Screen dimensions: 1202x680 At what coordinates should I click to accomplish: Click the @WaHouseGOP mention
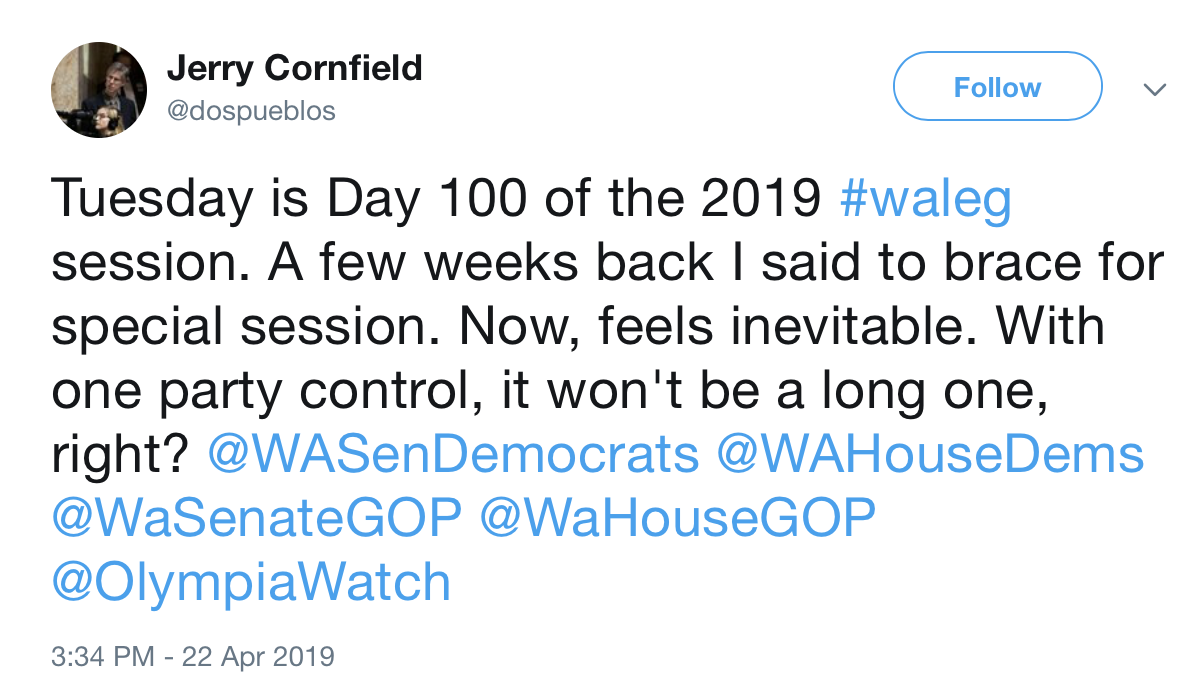pos(678,518)
